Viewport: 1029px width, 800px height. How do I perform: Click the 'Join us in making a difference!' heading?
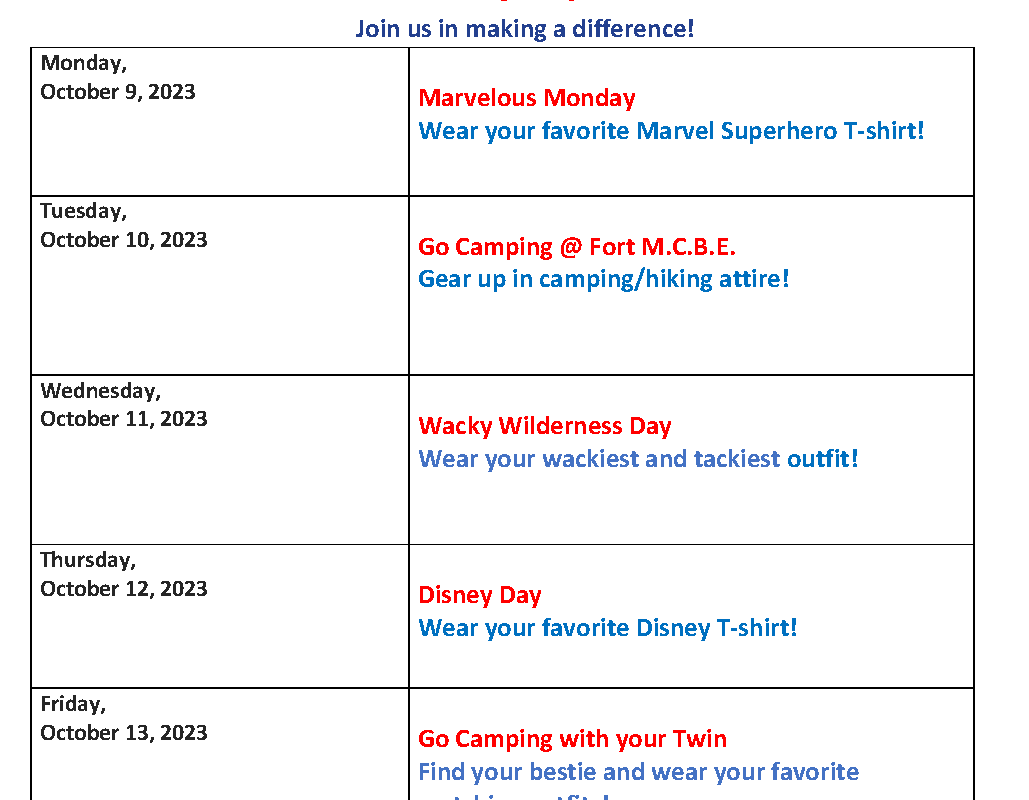coord(524,29)
